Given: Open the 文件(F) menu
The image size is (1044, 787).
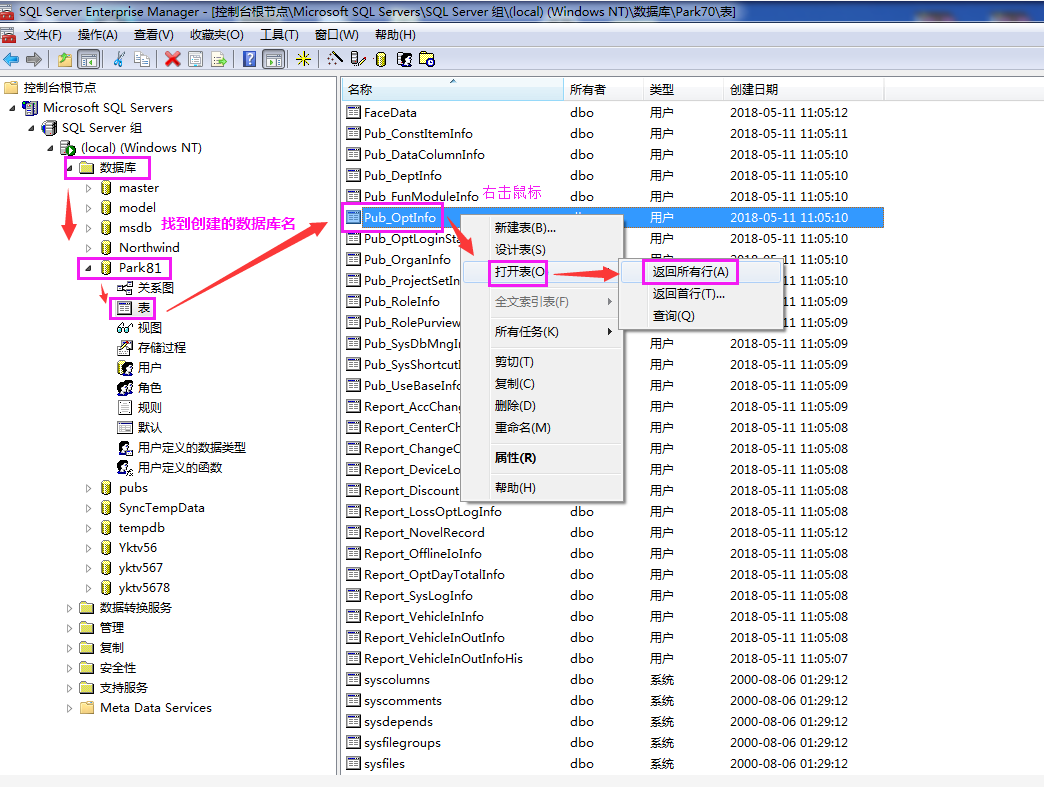Looking at the screenshot, I should [43, 35].
